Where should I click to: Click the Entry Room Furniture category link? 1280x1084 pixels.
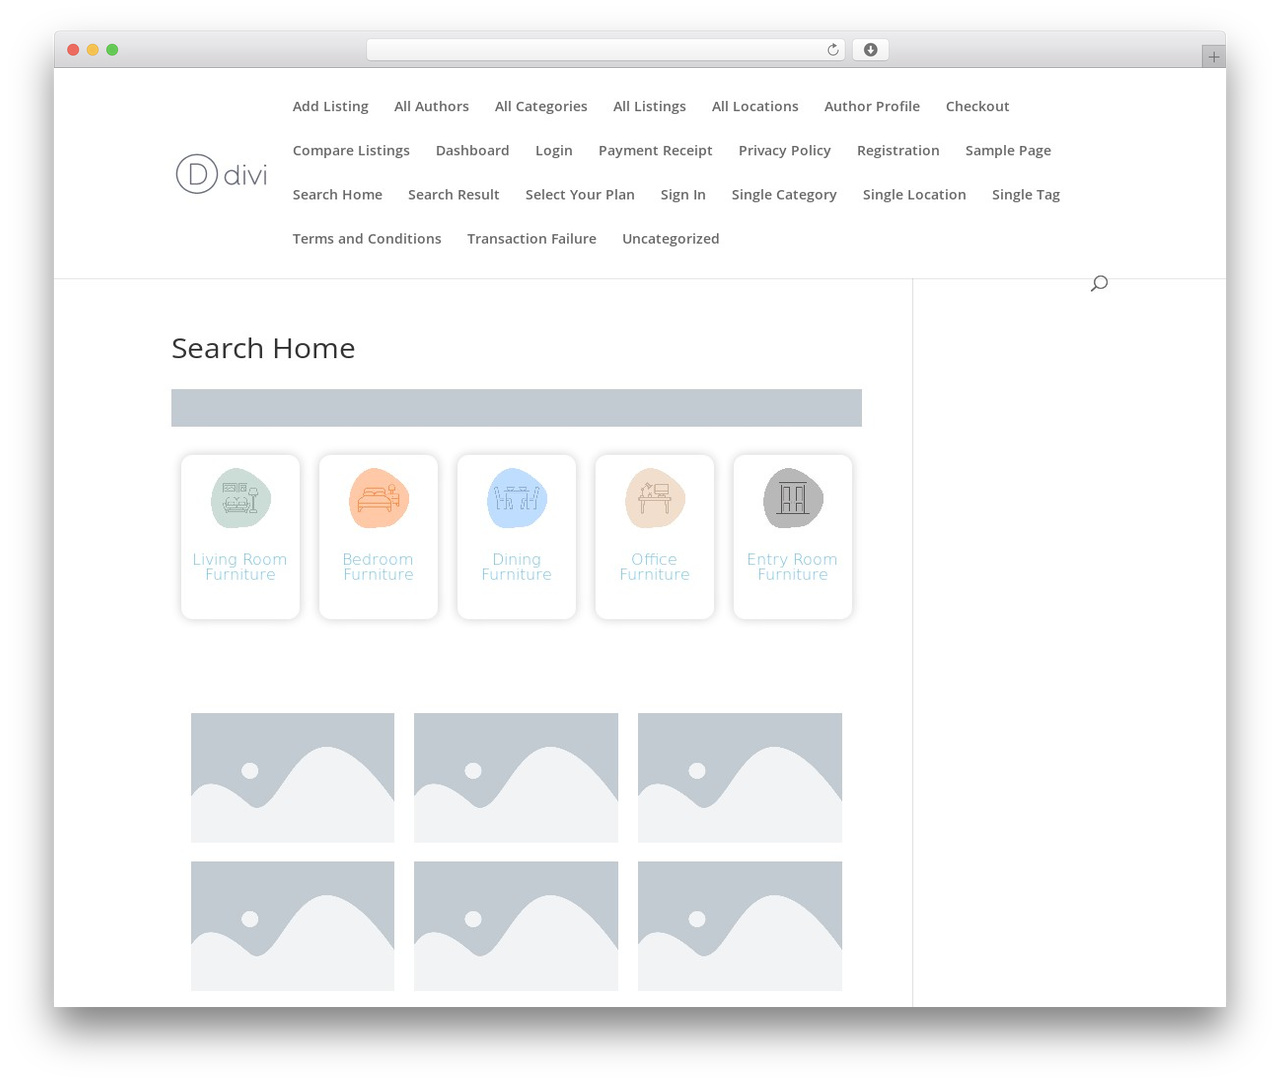point(792,567)
